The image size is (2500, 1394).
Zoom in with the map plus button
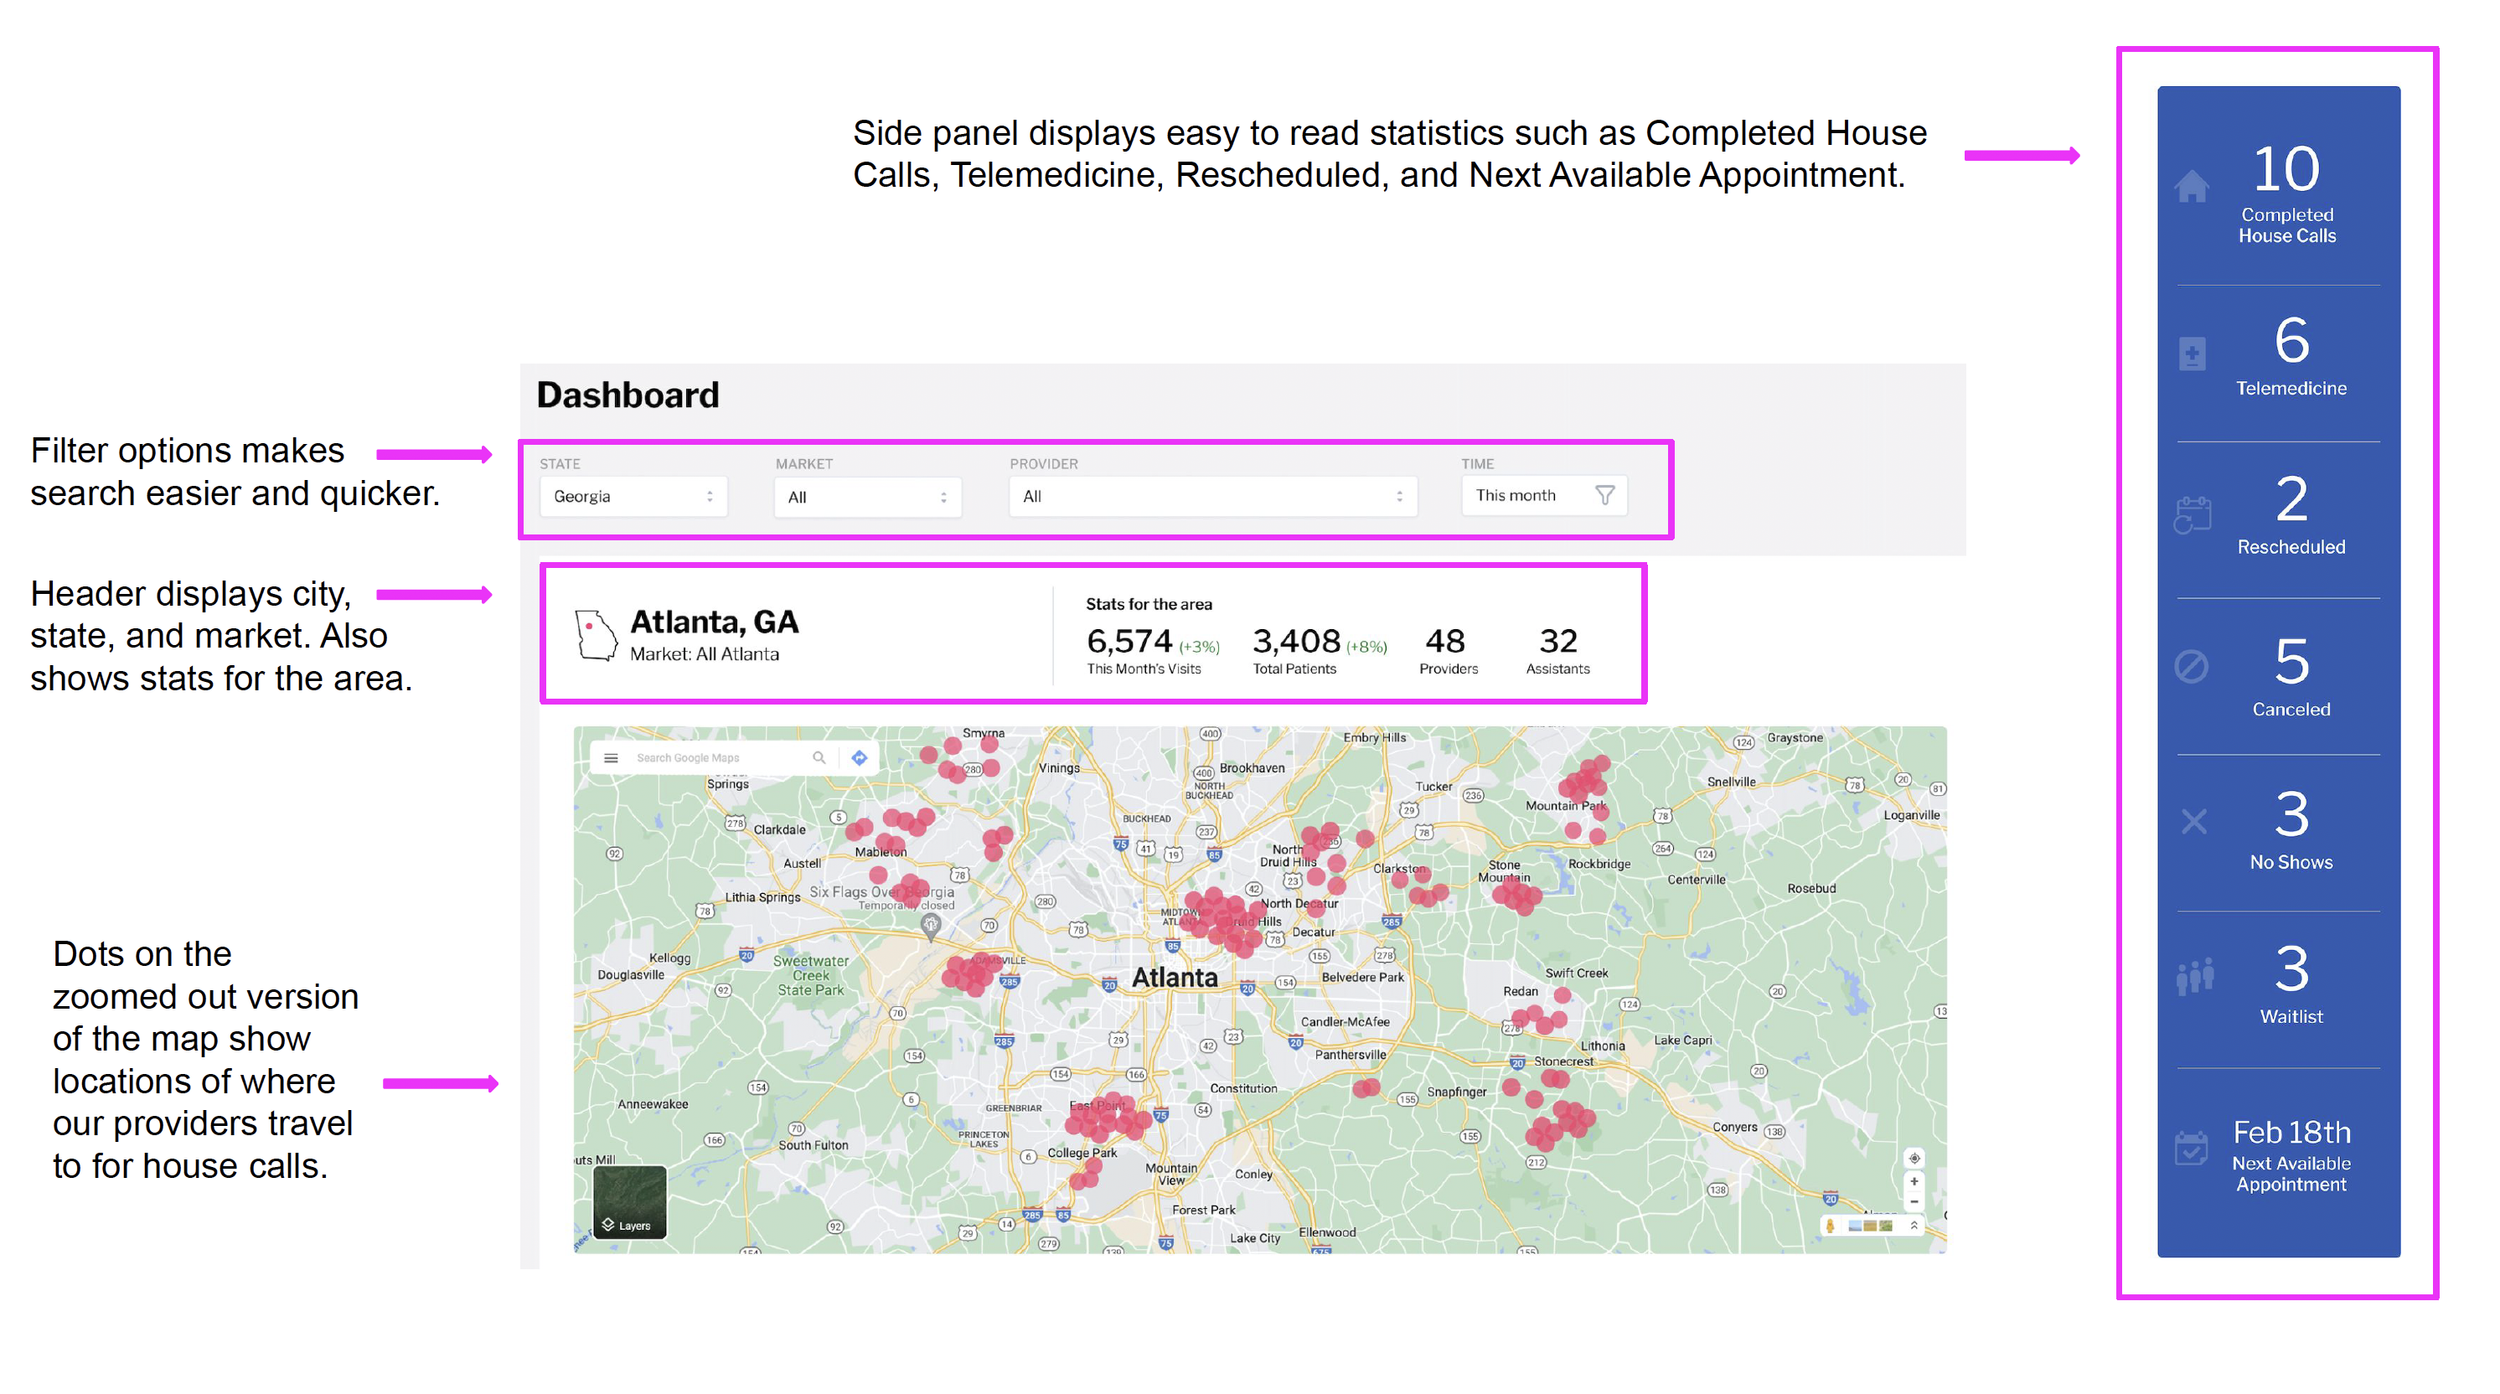(x=1914, y=1181)
